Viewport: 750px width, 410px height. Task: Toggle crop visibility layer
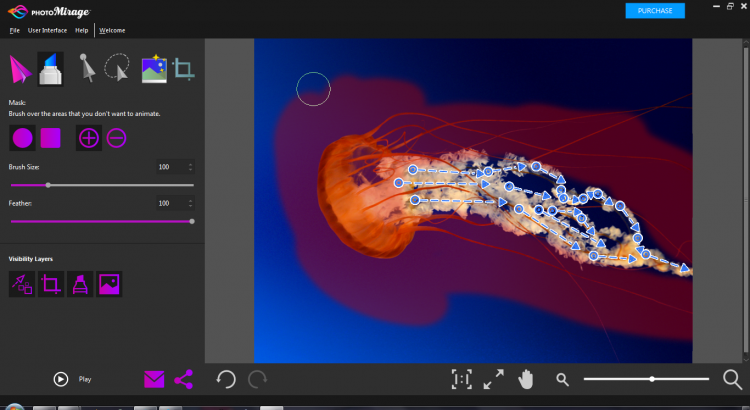[x=51, y=284]
